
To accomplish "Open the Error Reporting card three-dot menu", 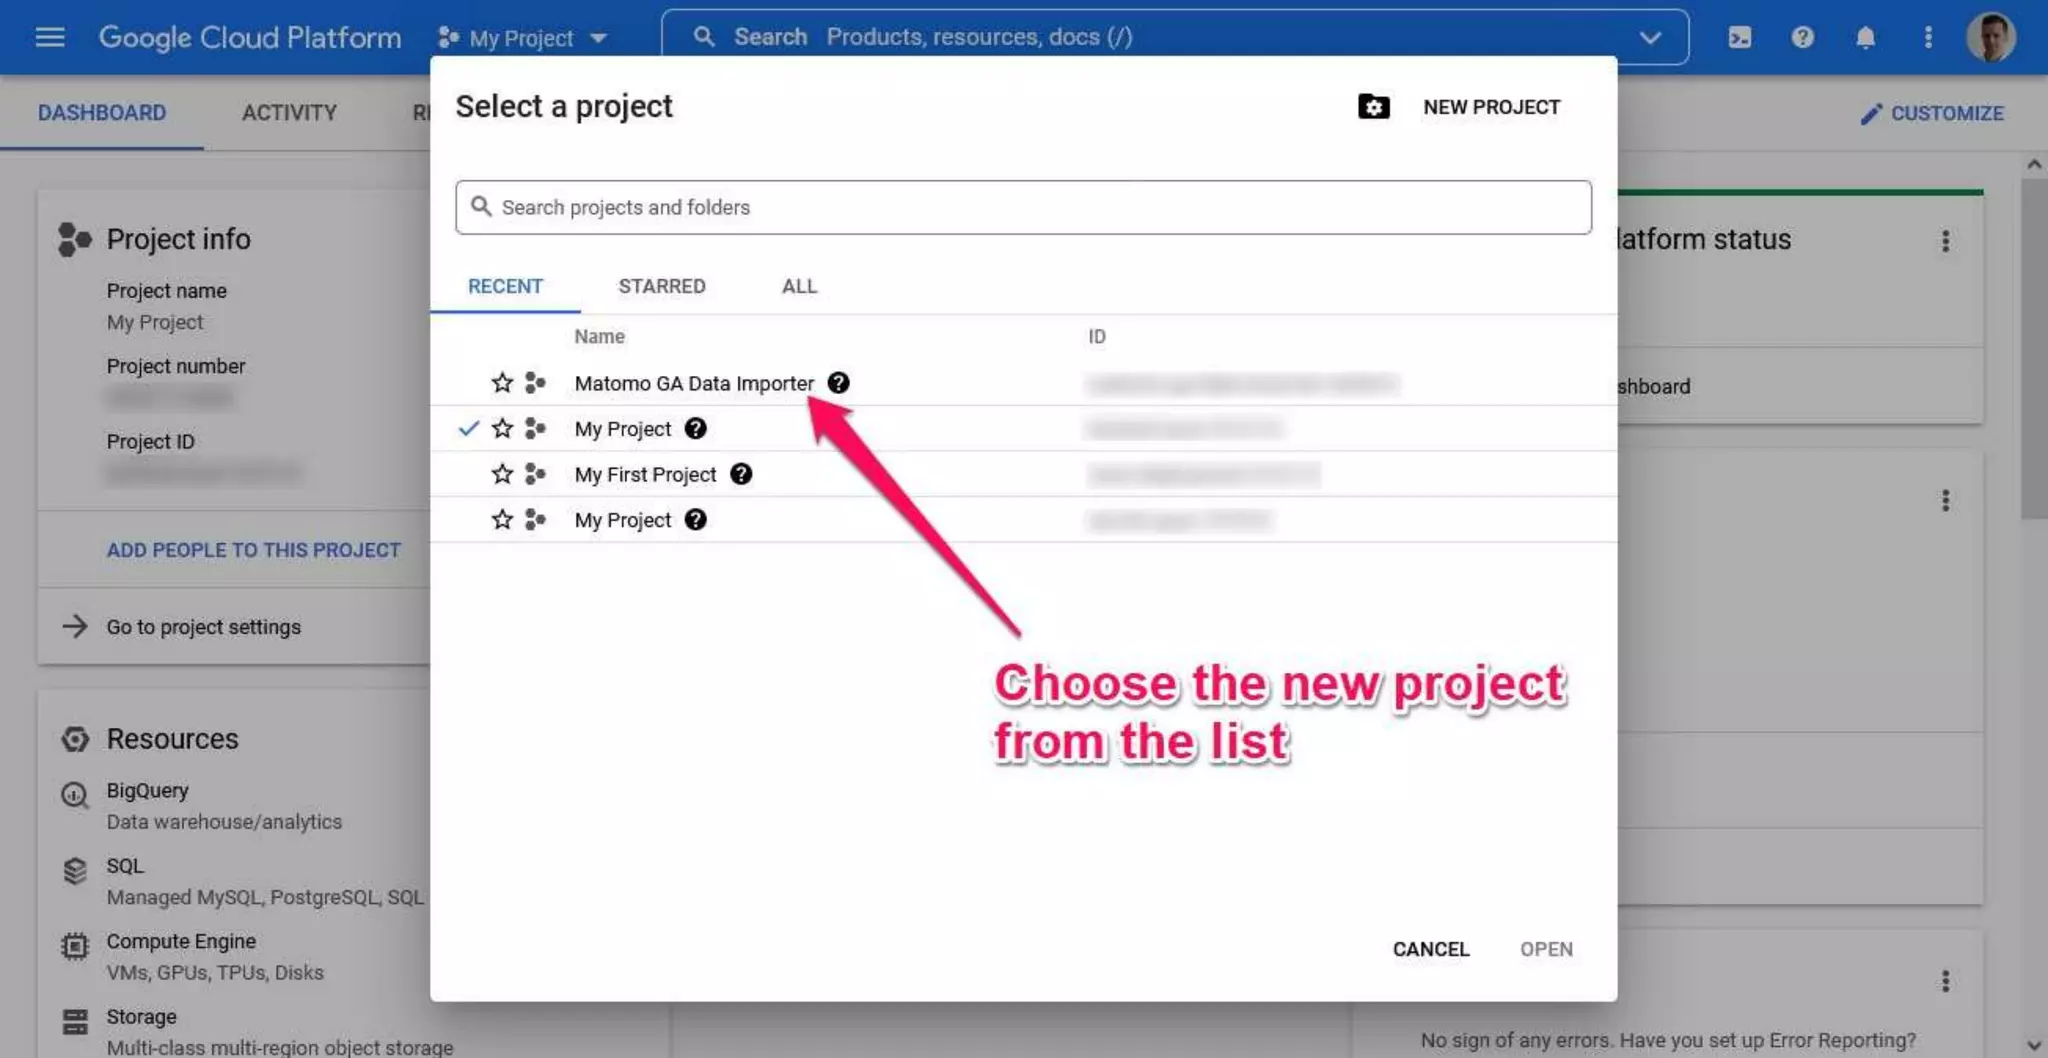I will pos(1945,981).
